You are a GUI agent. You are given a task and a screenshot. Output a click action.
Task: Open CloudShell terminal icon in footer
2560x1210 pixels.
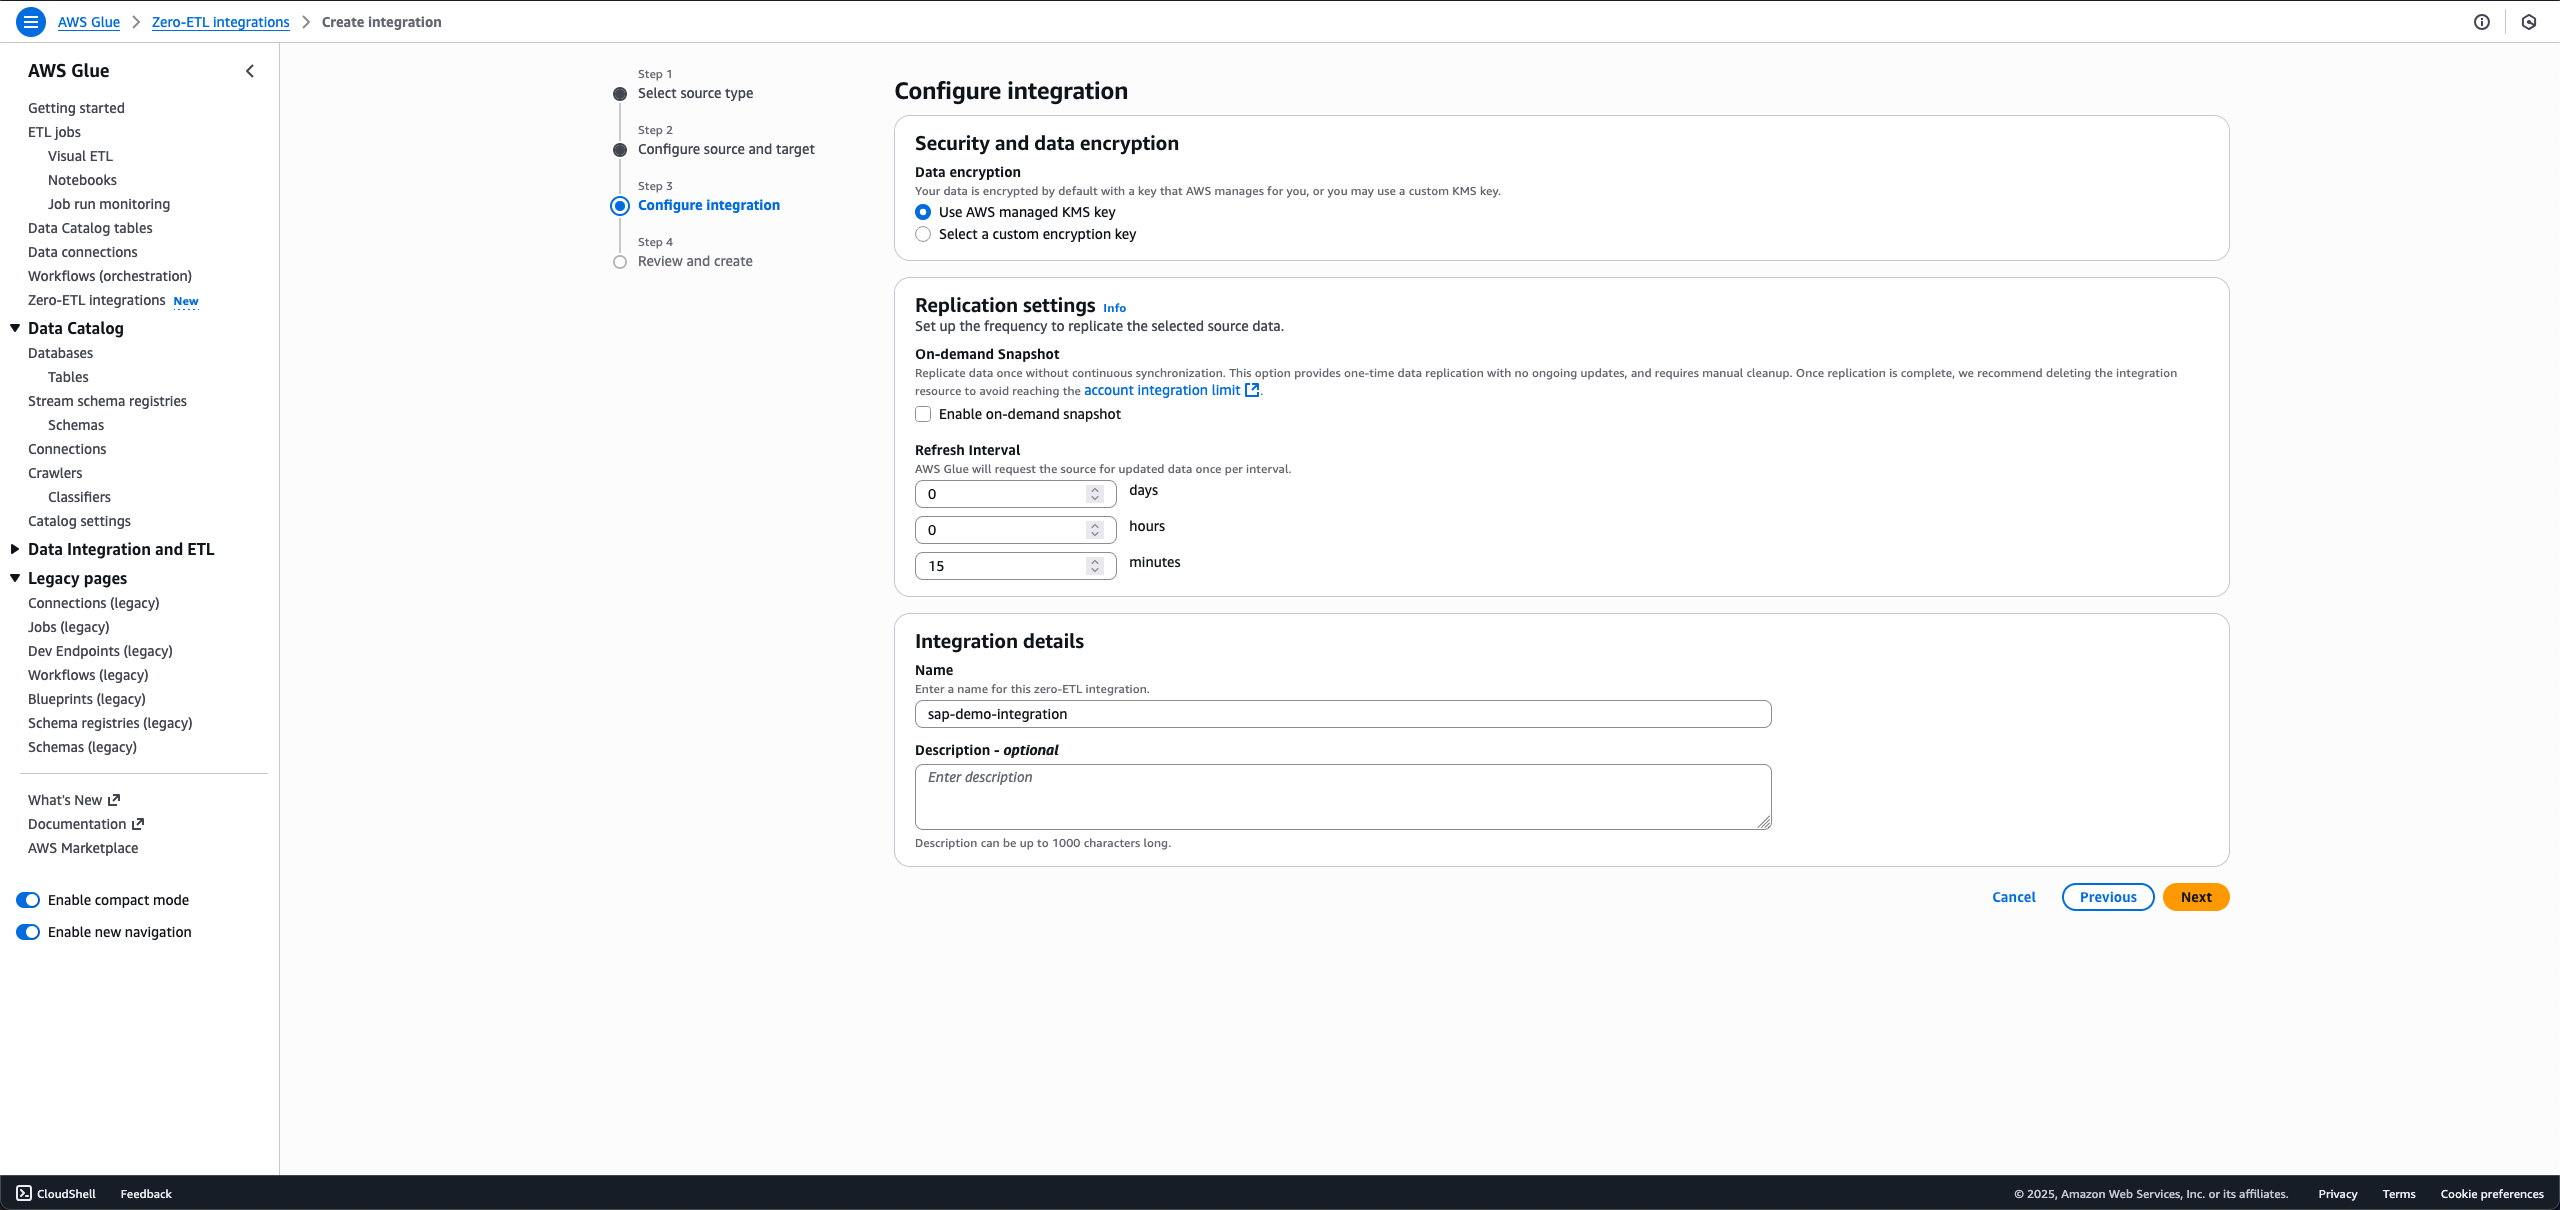coord(24,1193)
